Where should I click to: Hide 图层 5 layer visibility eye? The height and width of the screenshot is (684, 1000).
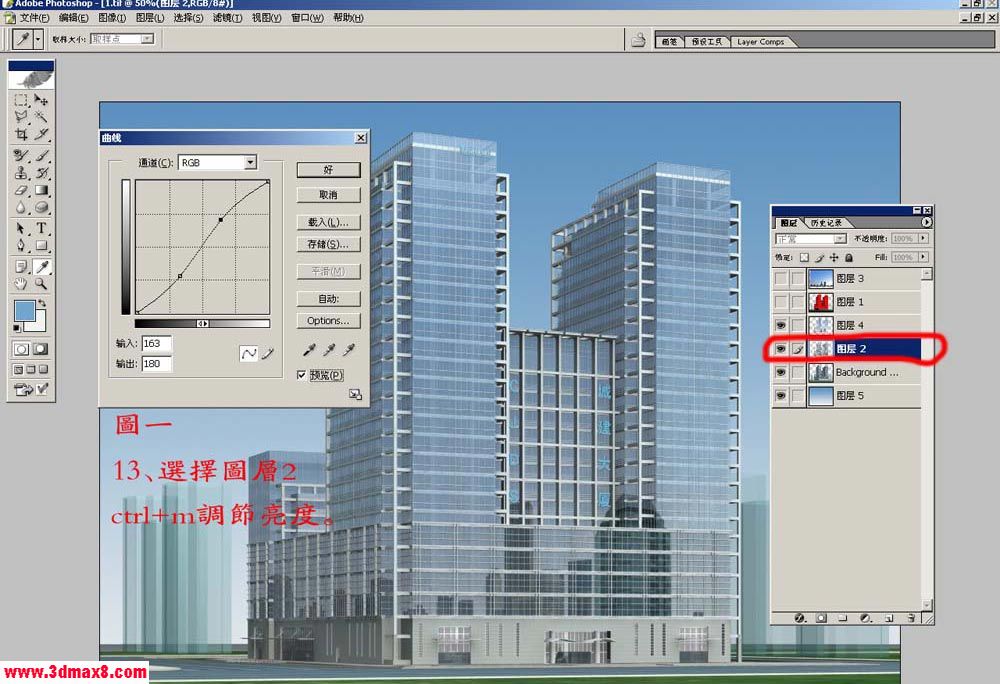781,396
